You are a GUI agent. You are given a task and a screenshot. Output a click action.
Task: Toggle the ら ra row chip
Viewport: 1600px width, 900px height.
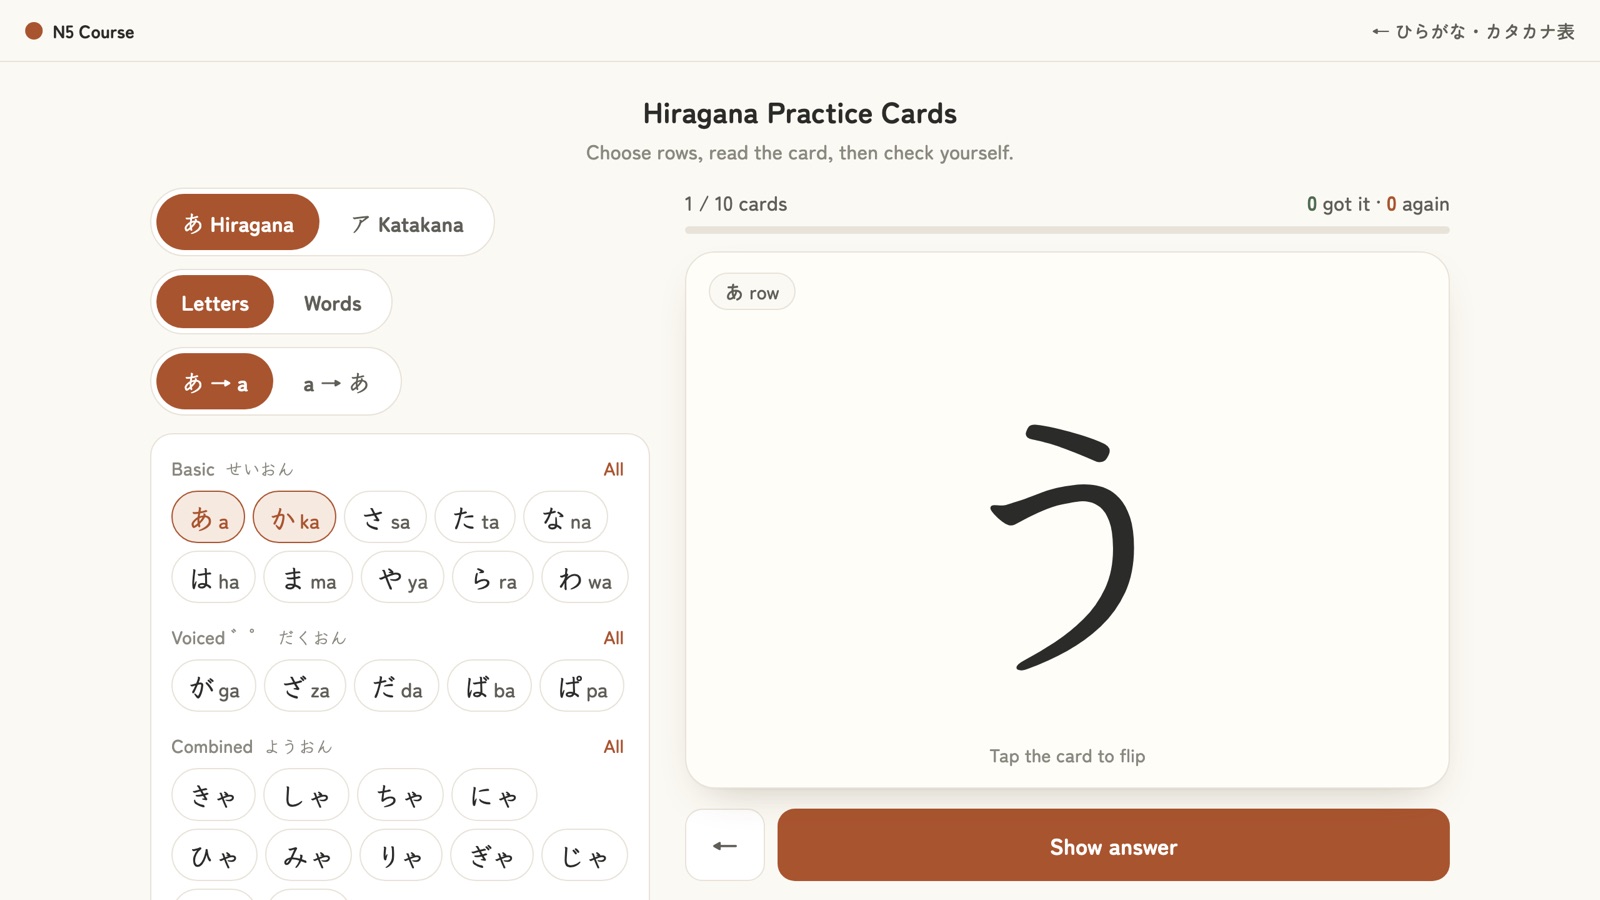click(x=493, y=578)
